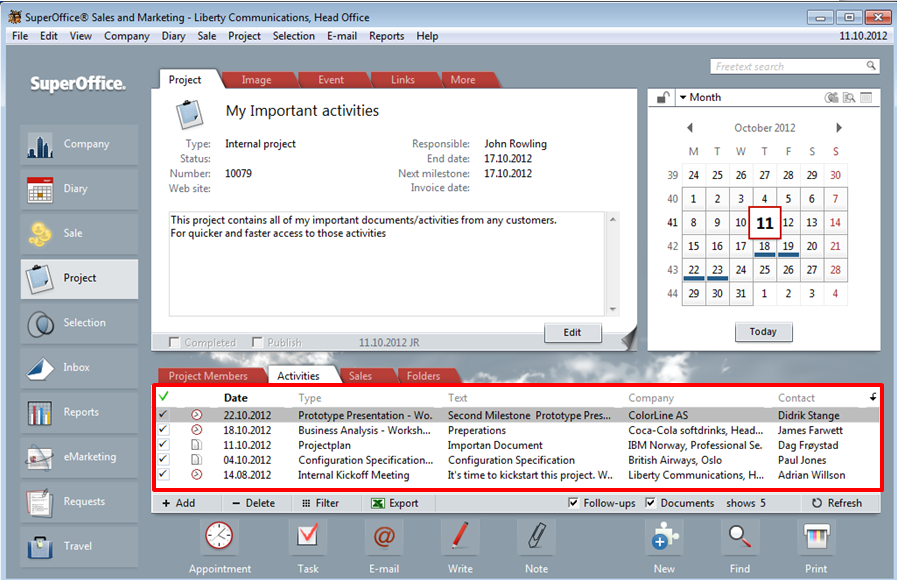The width and height of the screenshot is (897, 580).
Task: Open the Inbox navigator button
Action: pos(80,367)
